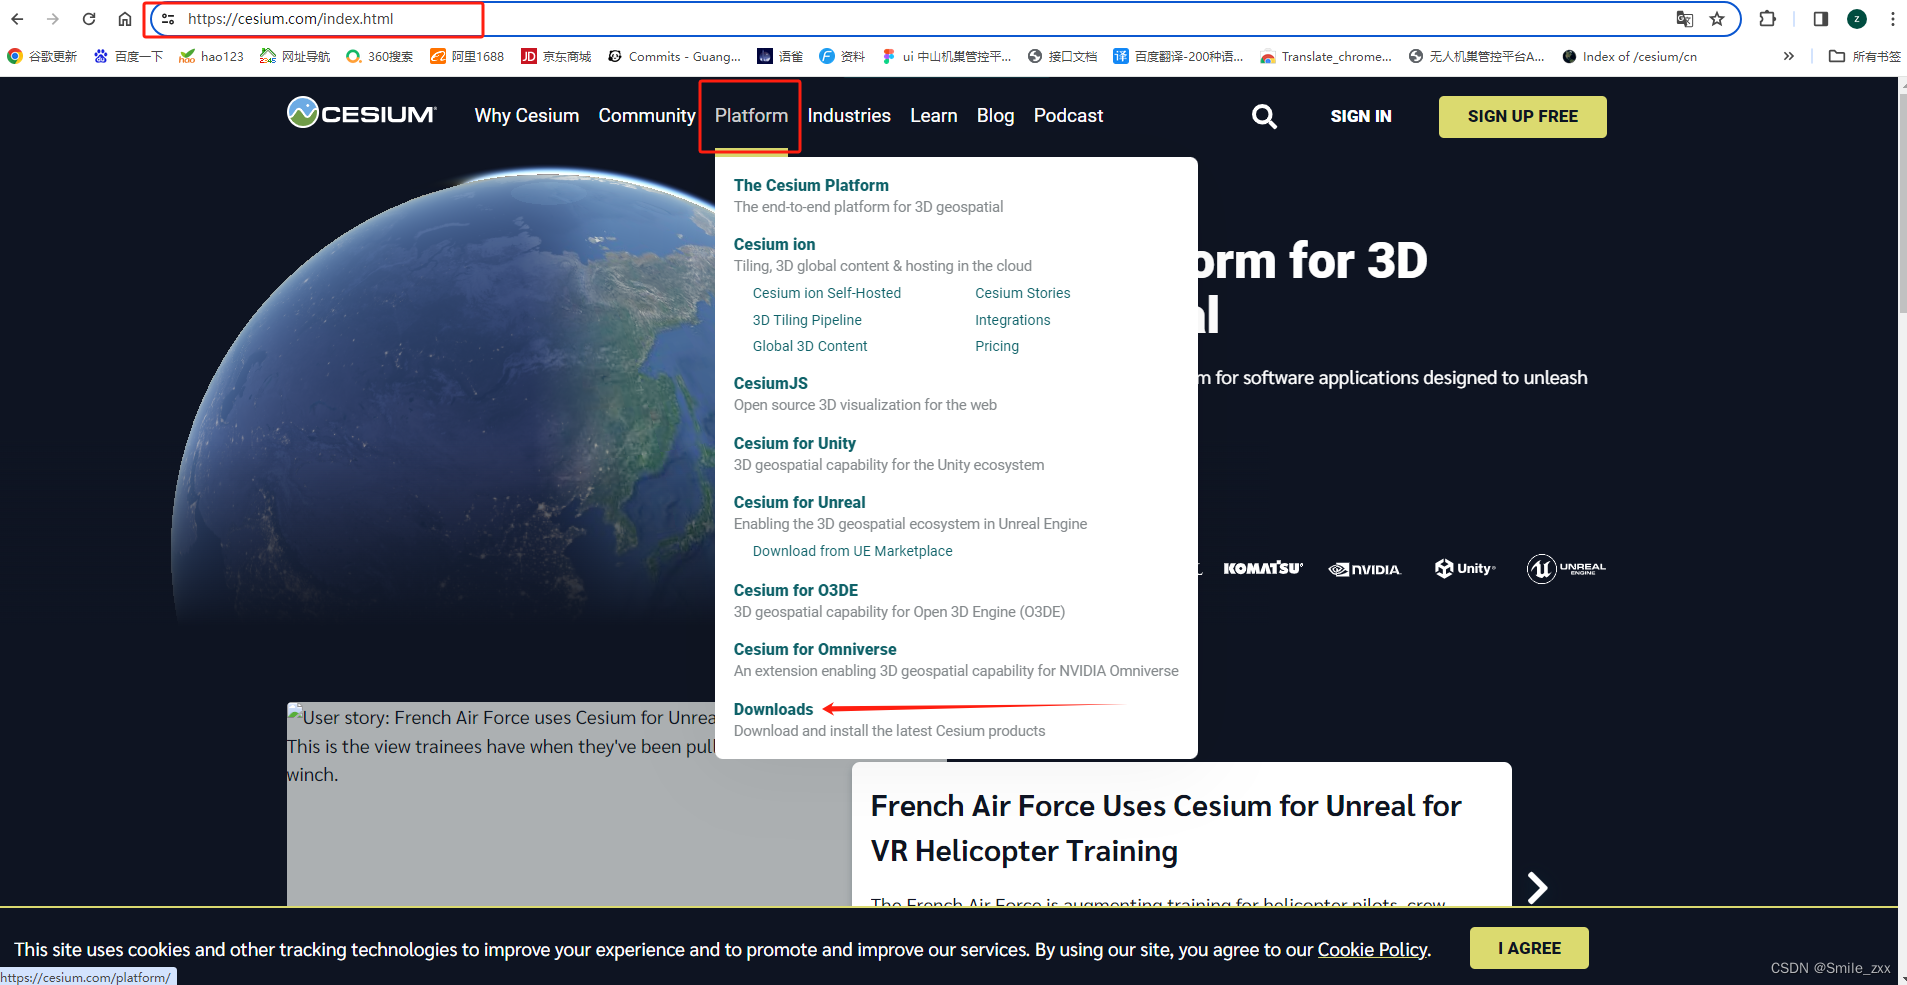Open the Cookie Policy link
1907x985 pixels.
tap(1372, 950)
